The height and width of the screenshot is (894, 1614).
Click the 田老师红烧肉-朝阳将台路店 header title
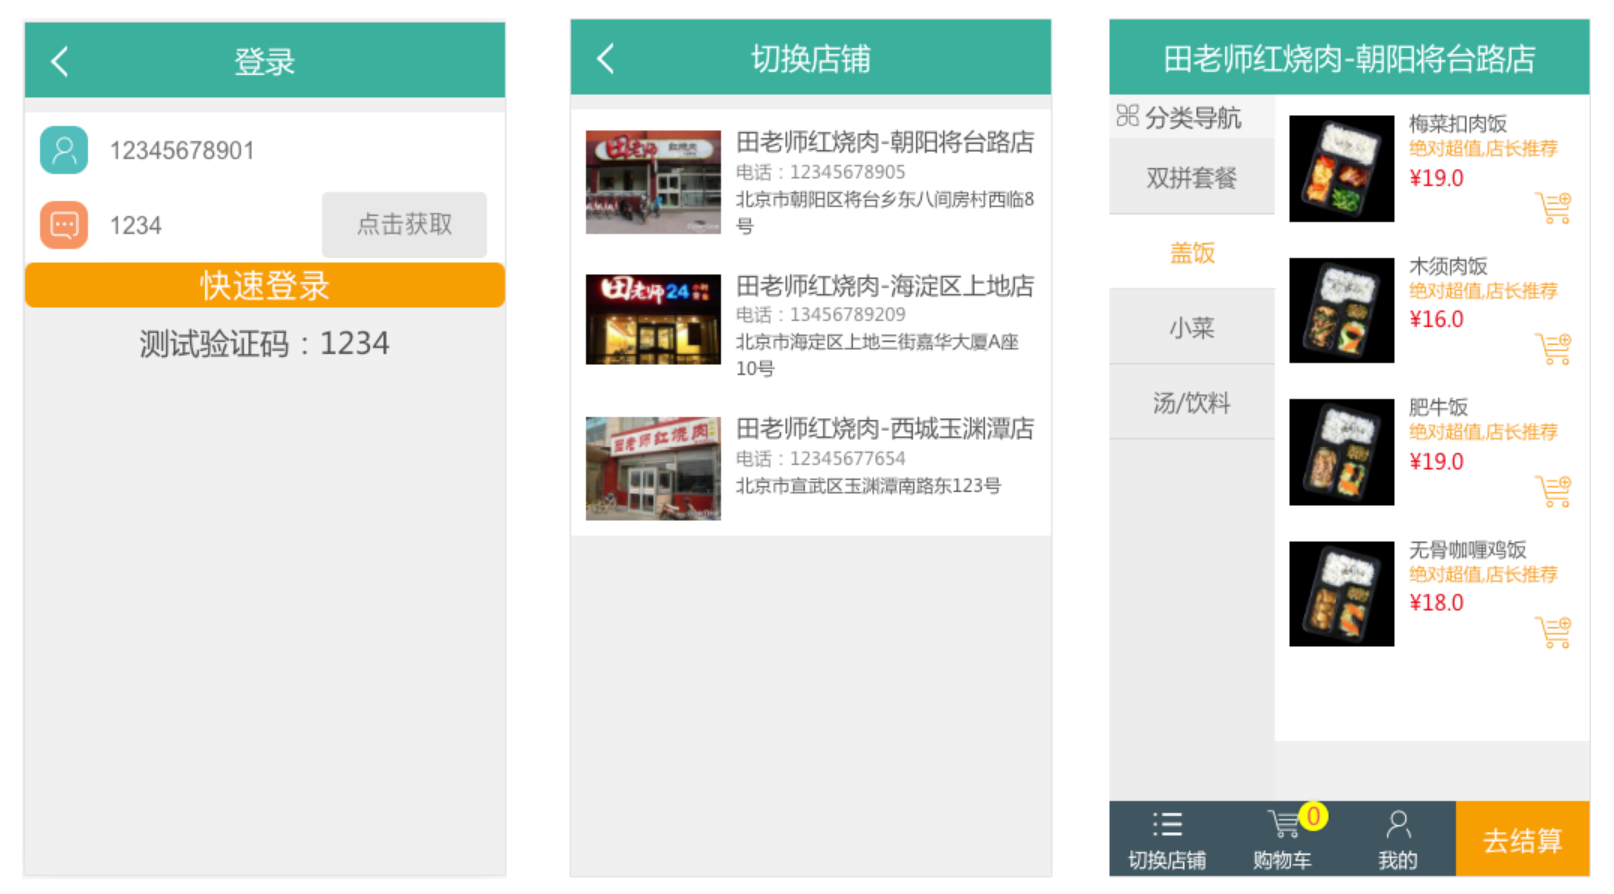(x=1349, y=59)
